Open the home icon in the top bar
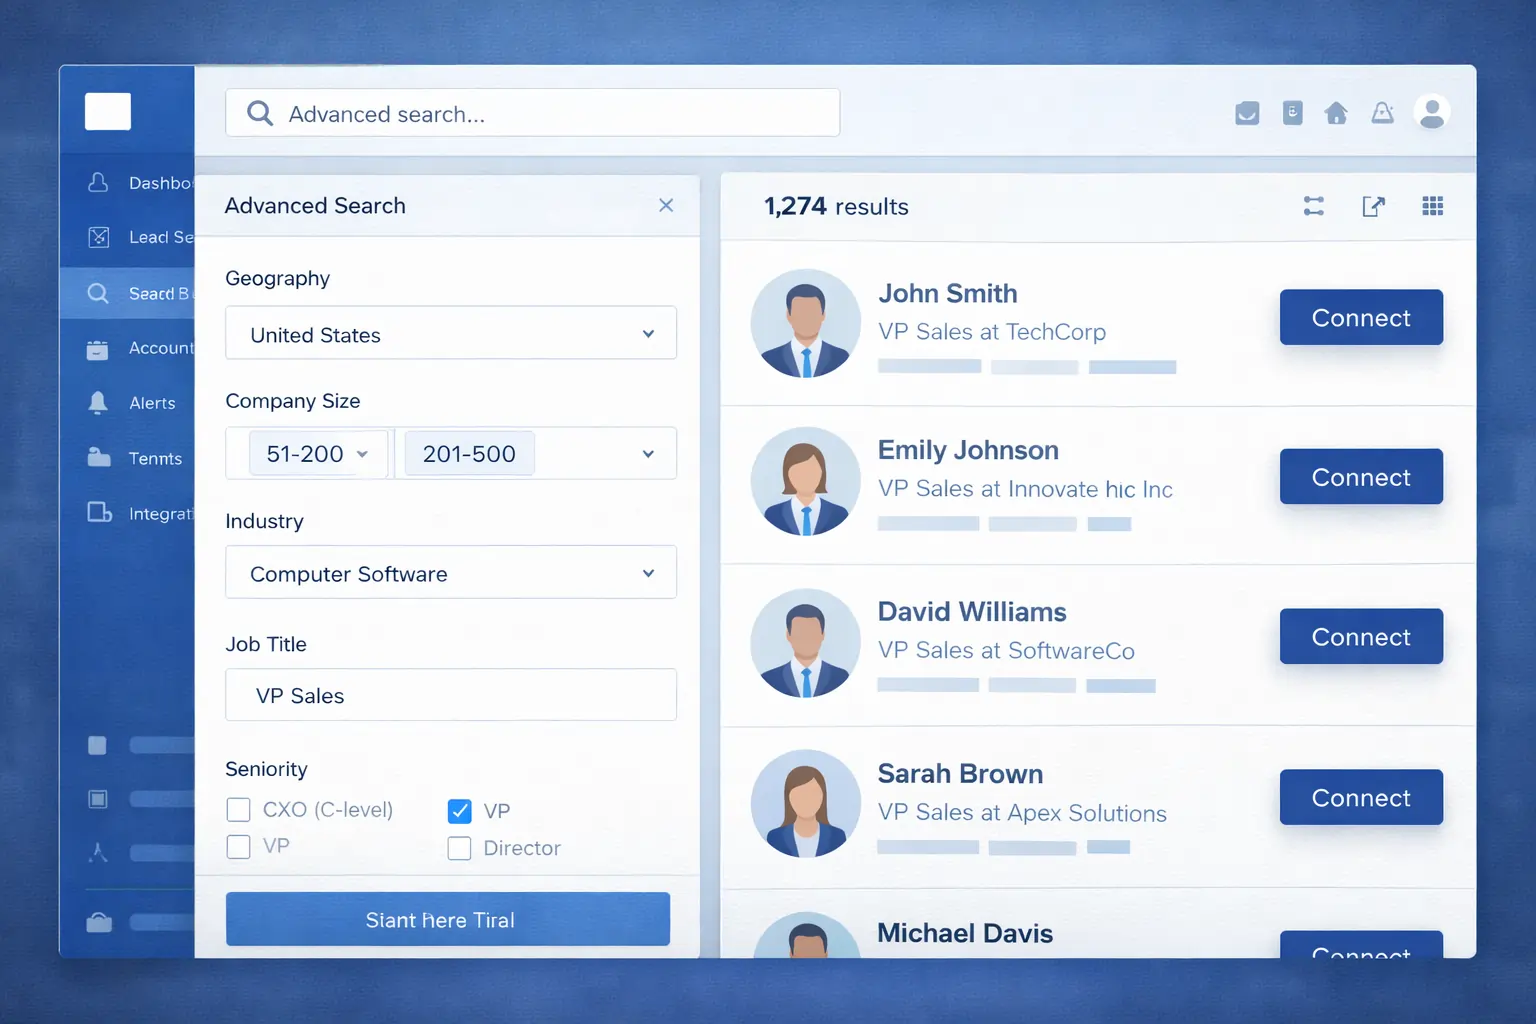This screenshot has height=1024, width=1536. (x=1337, y=113)
